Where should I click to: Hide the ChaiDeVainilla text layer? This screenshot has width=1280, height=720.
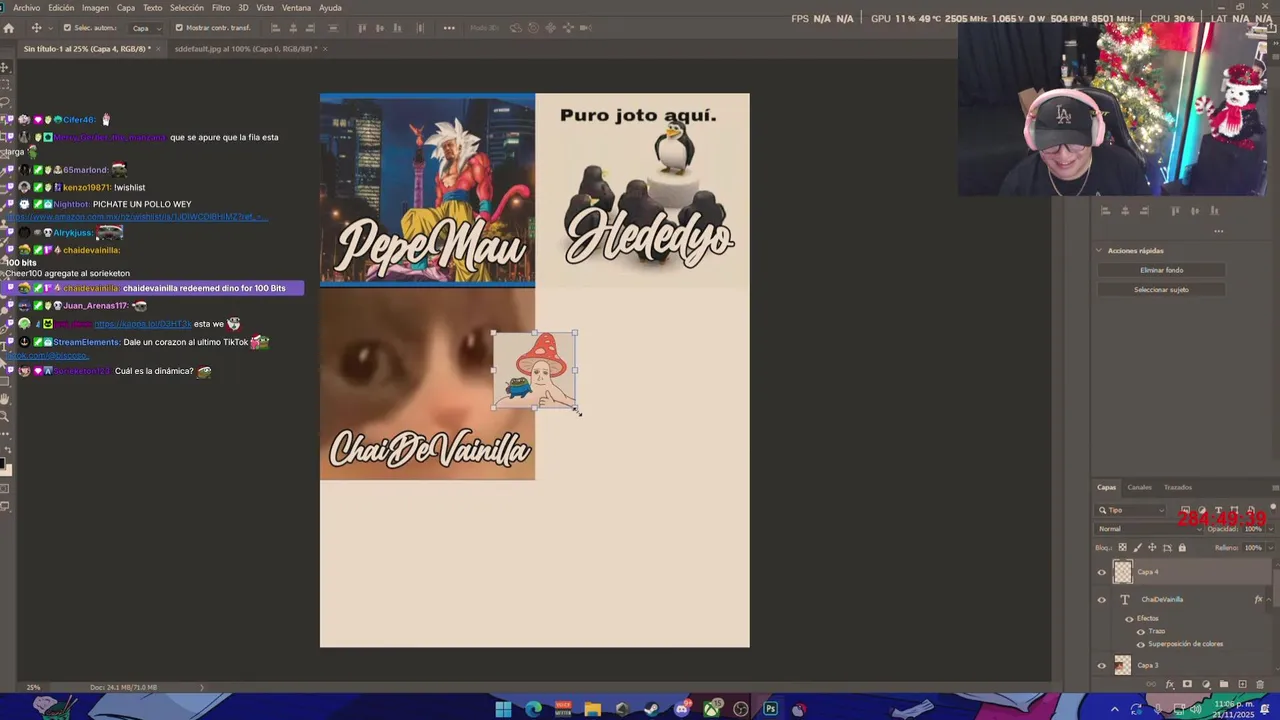click(x=1102, y=600)
